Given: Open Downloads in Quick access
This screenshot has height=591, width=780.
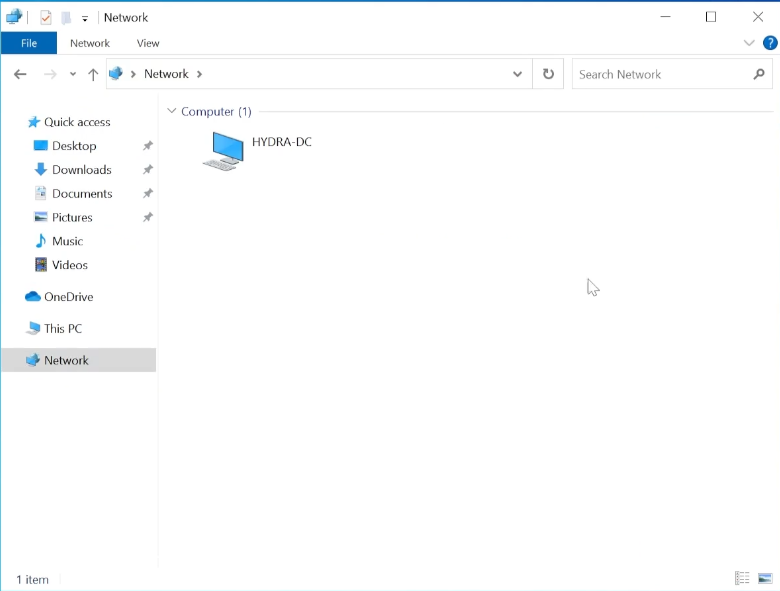Looking at the screenshot, I should tap(81, 170).
